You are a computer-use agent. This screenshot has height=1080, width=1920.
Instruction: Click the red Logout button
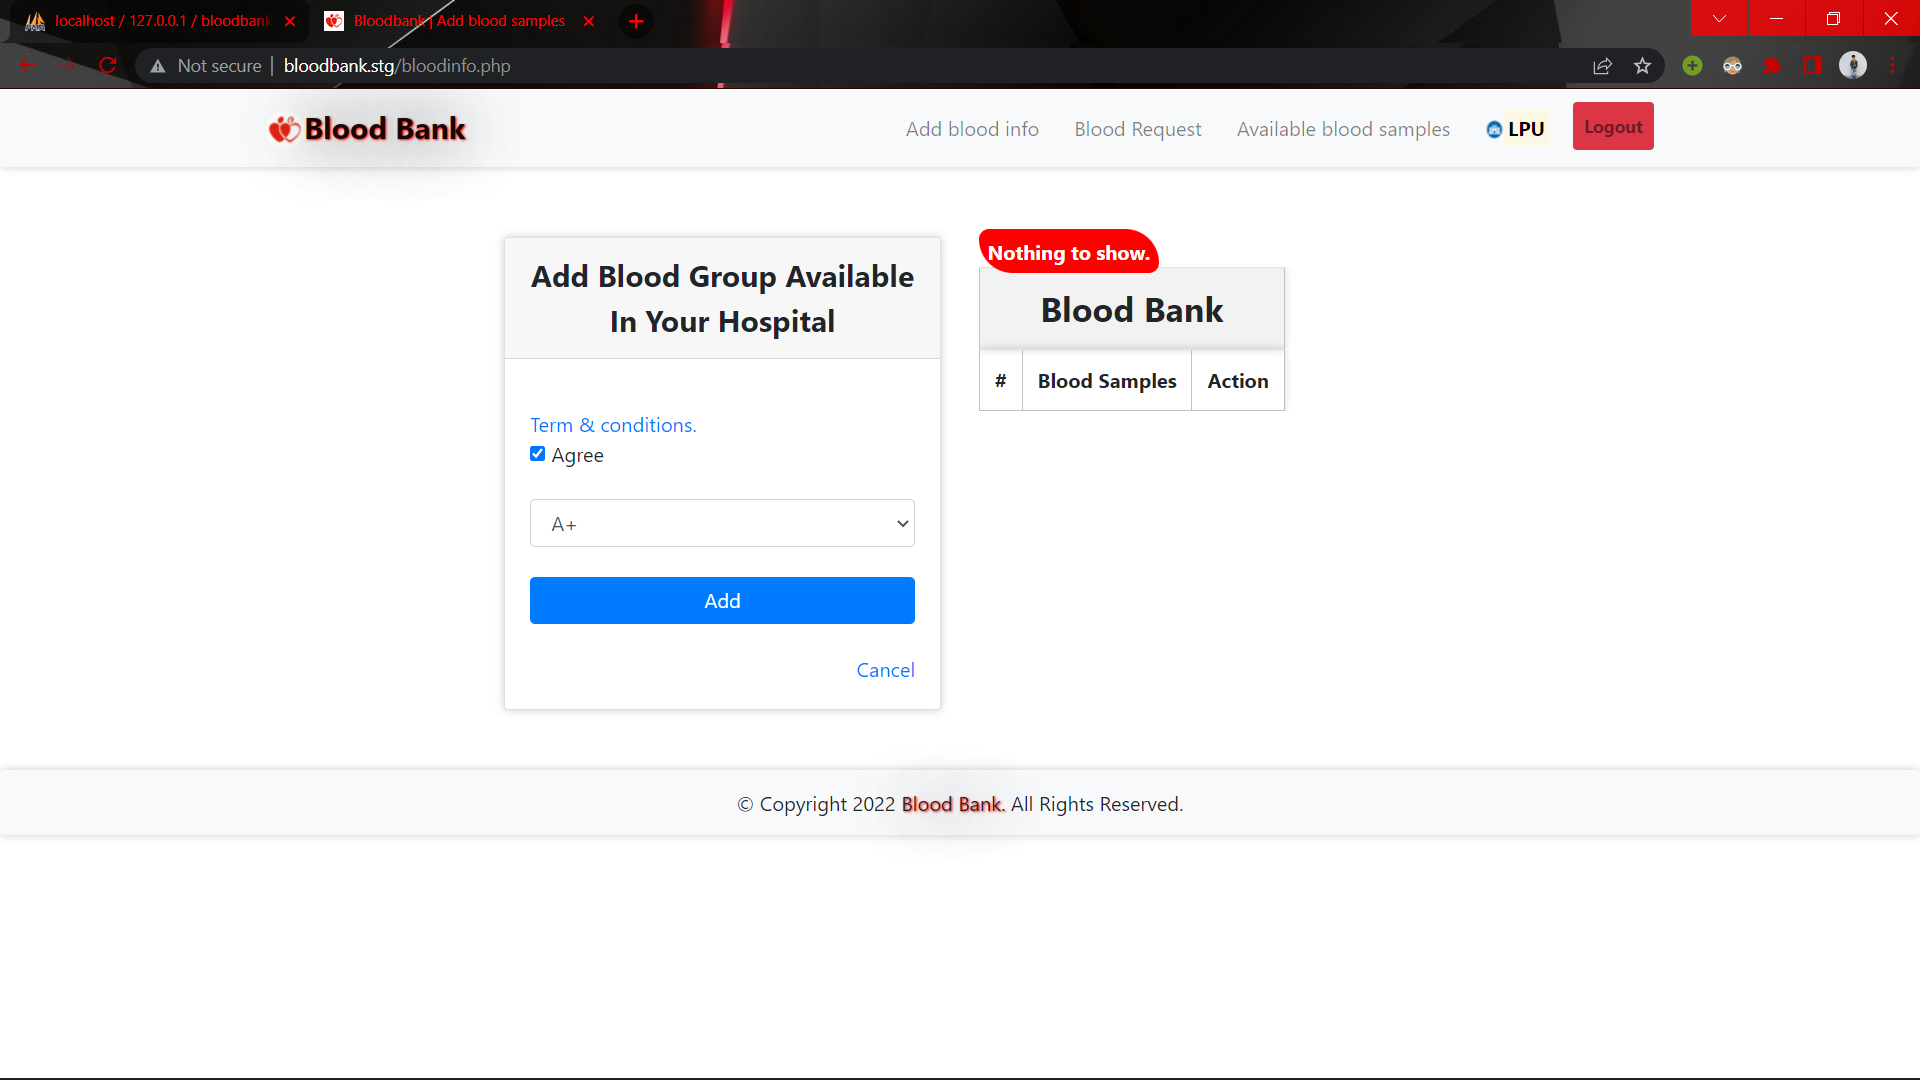[x=1613, y=127]
